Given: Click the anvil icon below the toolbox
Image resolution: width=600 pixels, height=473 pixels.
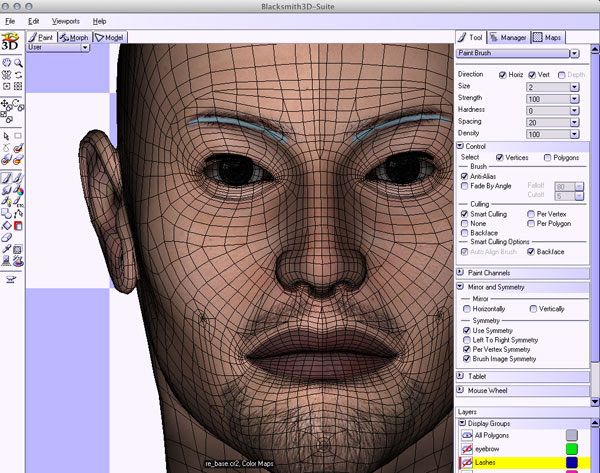Looking at the screenshot, I should (12, 279).
